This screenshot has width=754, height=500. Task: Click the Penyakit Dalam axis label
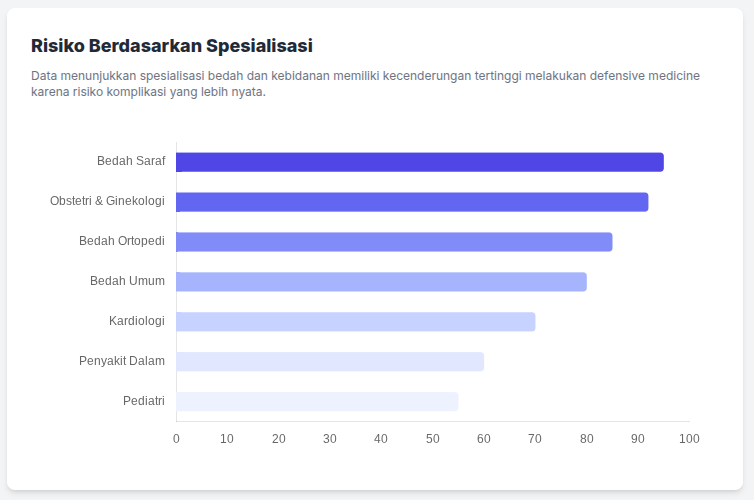tap(122, 361)
